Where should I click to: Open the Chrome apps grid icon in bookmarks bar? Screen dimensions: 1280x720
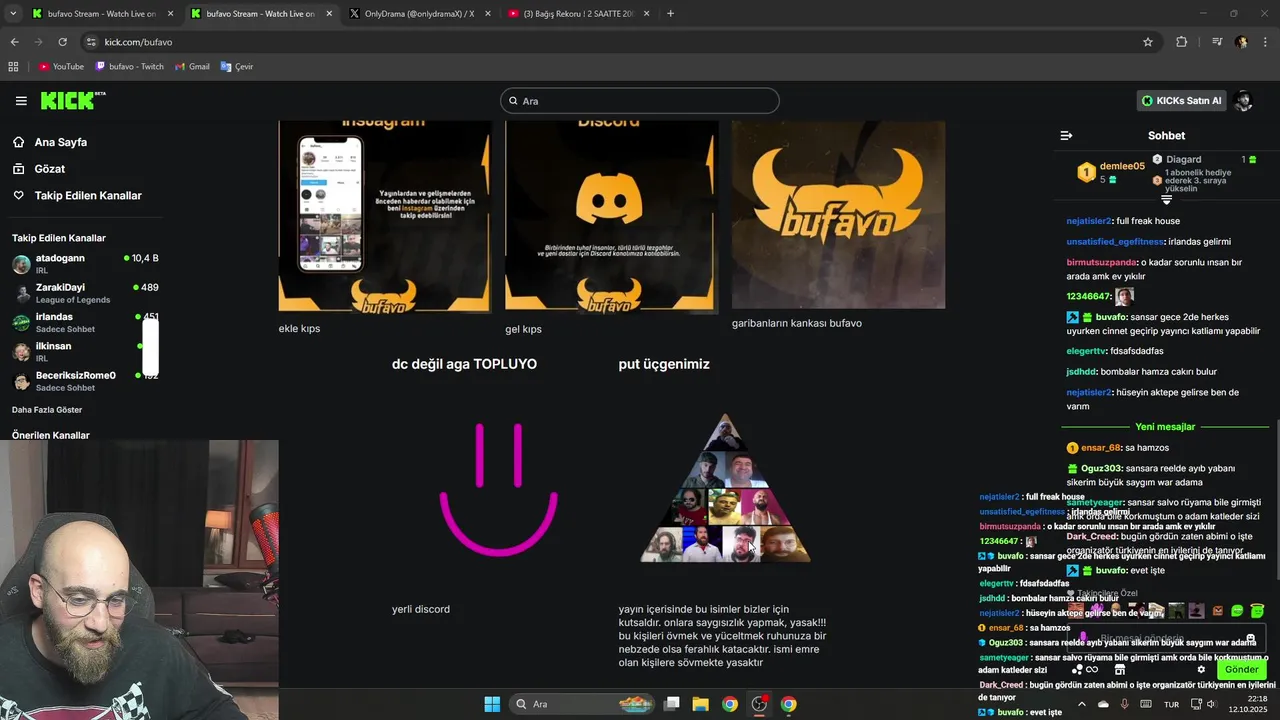[x=13, y=67]
